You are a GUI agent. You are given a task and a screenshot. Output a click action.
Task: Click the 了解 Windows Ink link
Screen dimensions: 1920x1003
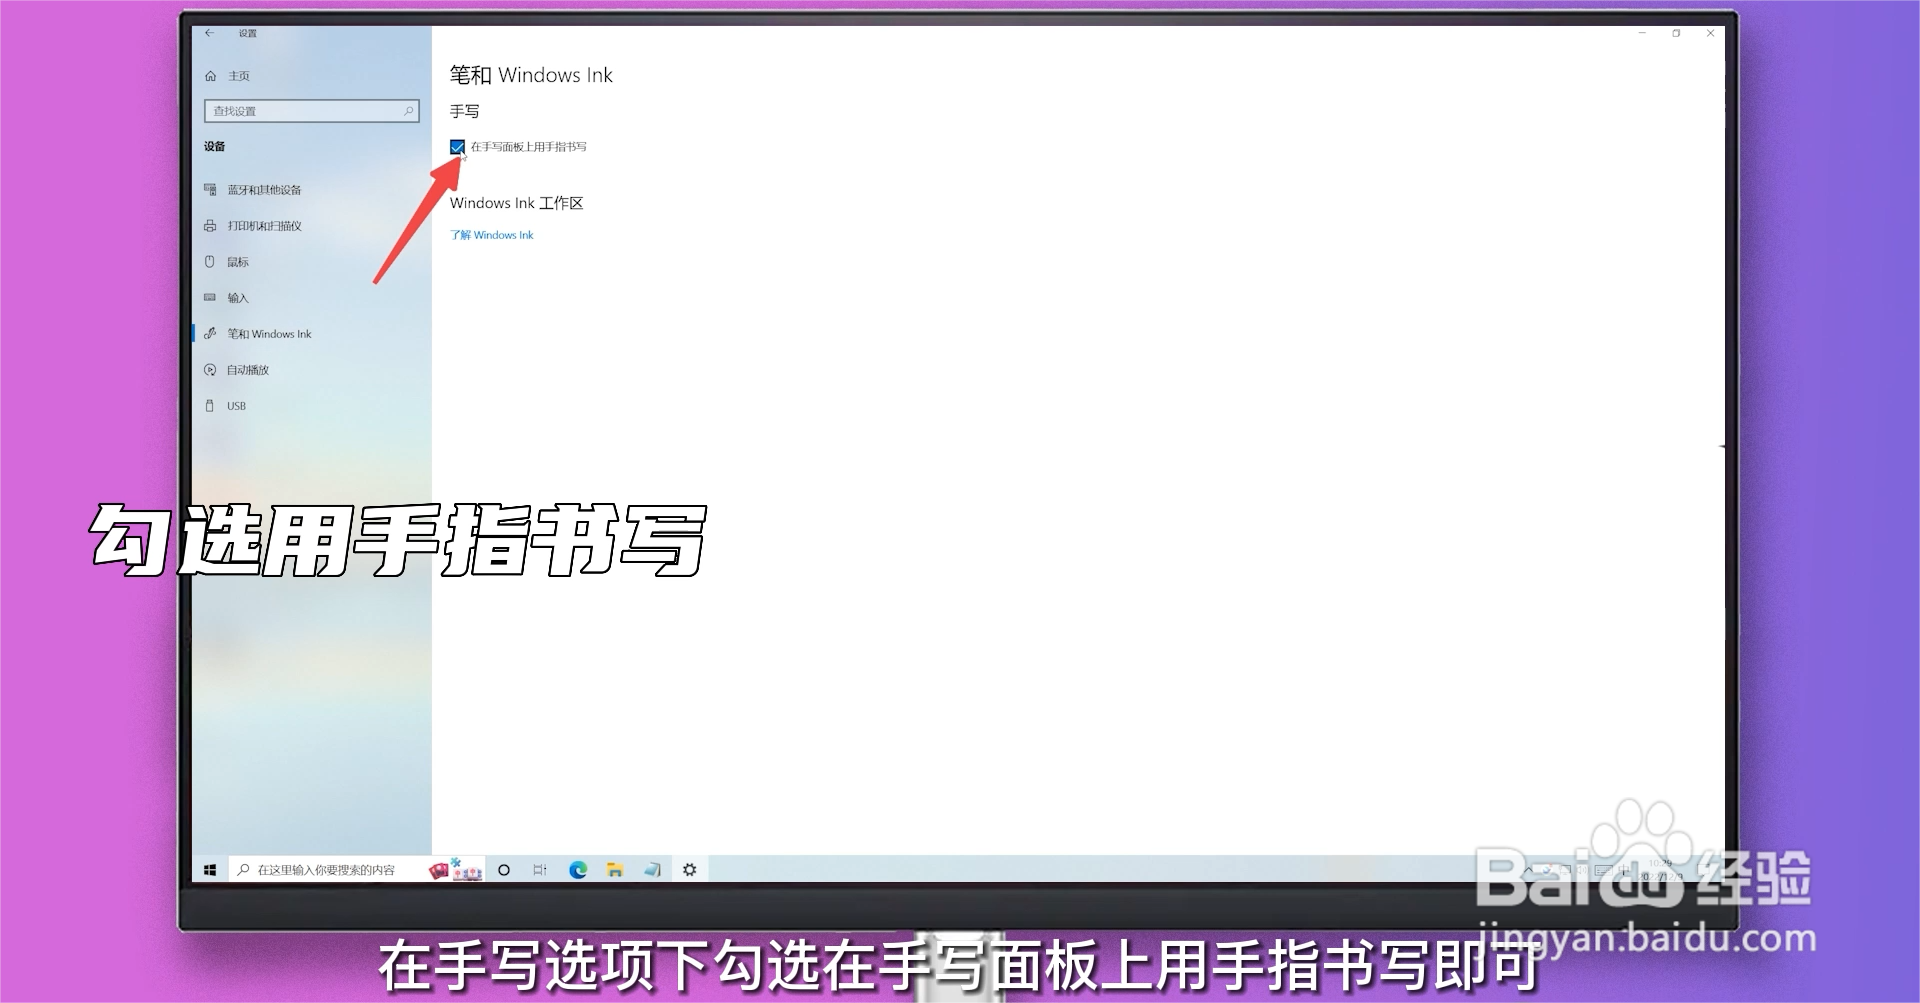[x=491, y=234]
